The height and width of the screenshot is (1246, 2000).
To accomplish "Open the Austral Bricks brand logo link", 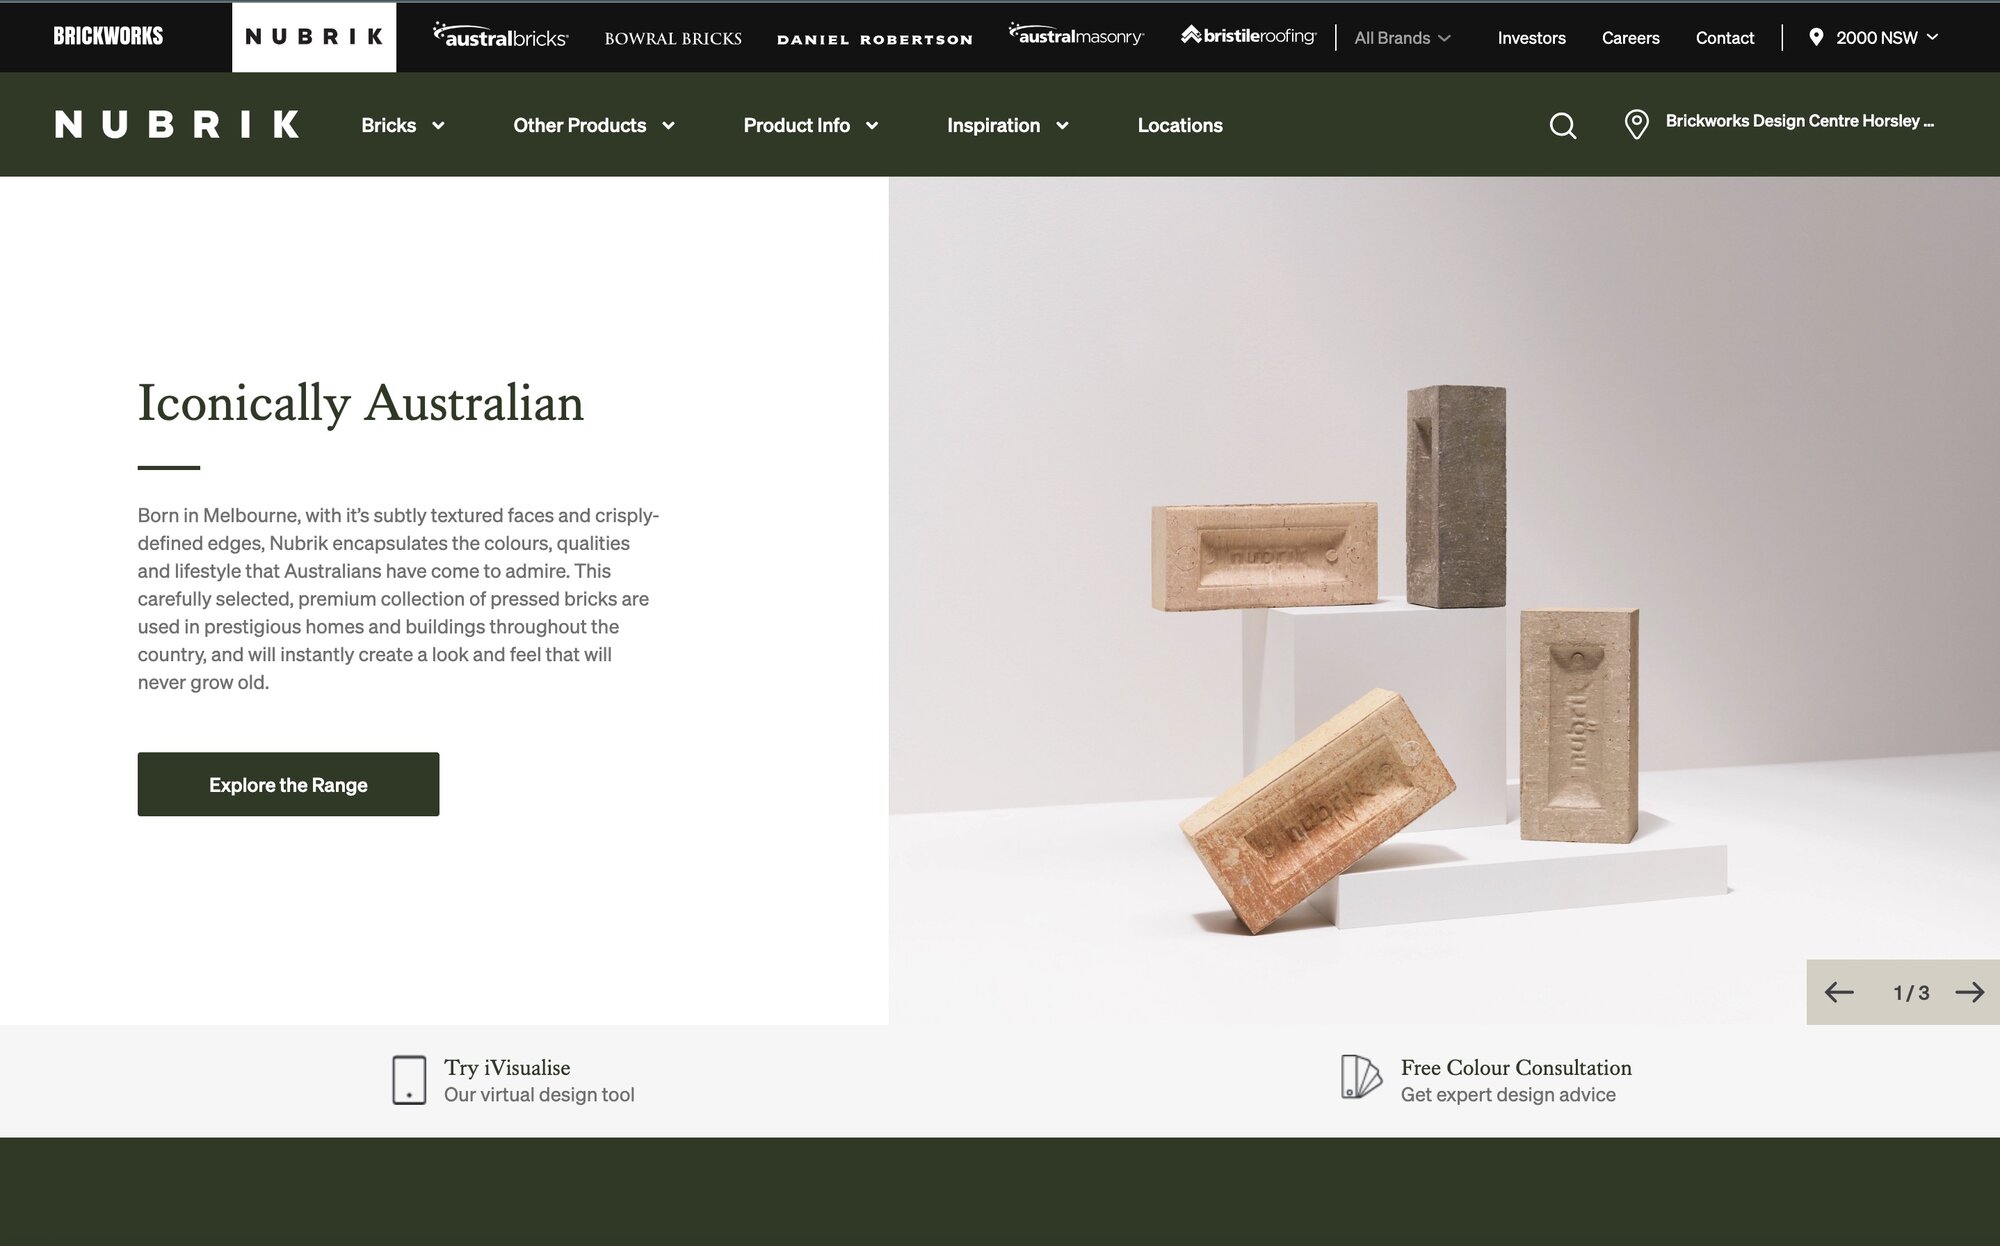I will pos(500,36).
